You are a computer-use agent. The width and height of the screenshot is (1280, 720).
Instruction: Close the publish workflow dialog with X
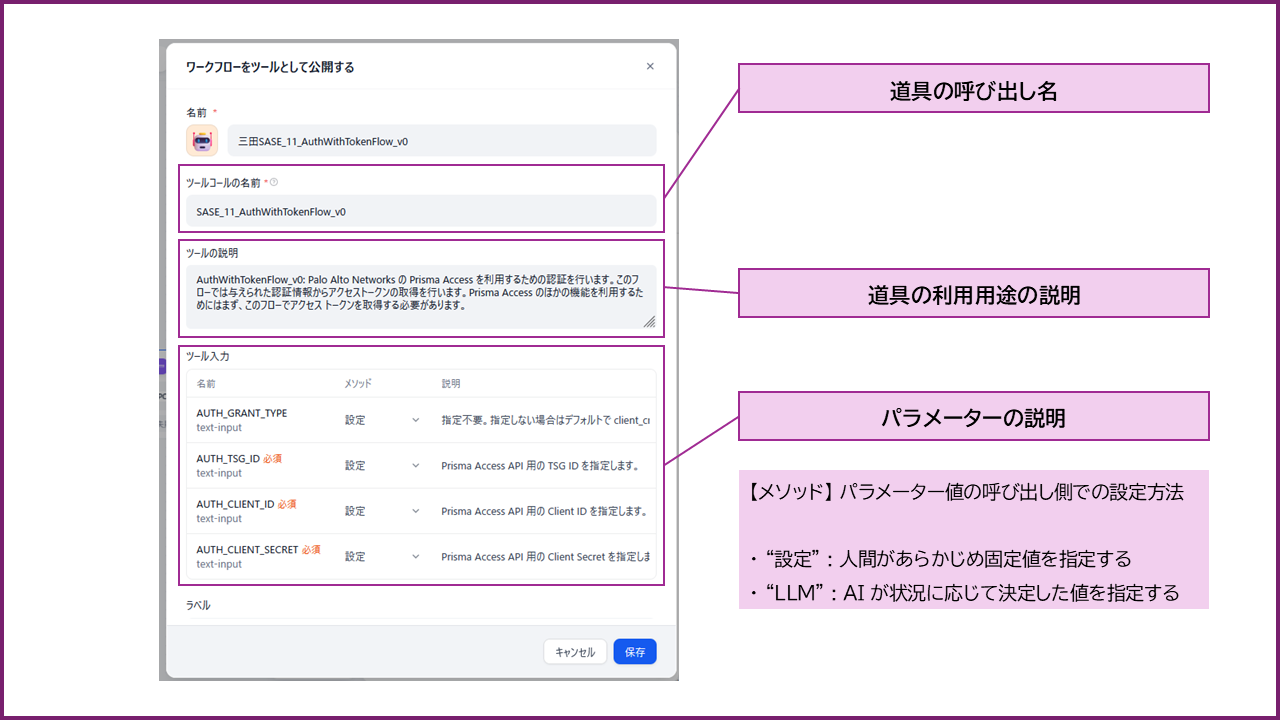click(650, 67)
